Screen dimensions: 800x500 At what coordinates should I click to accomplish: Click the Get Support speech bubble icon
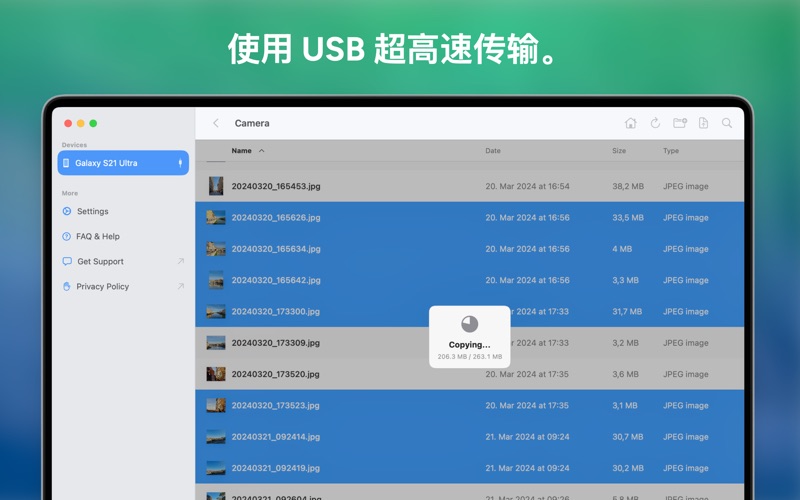click(x=67, y=261)
